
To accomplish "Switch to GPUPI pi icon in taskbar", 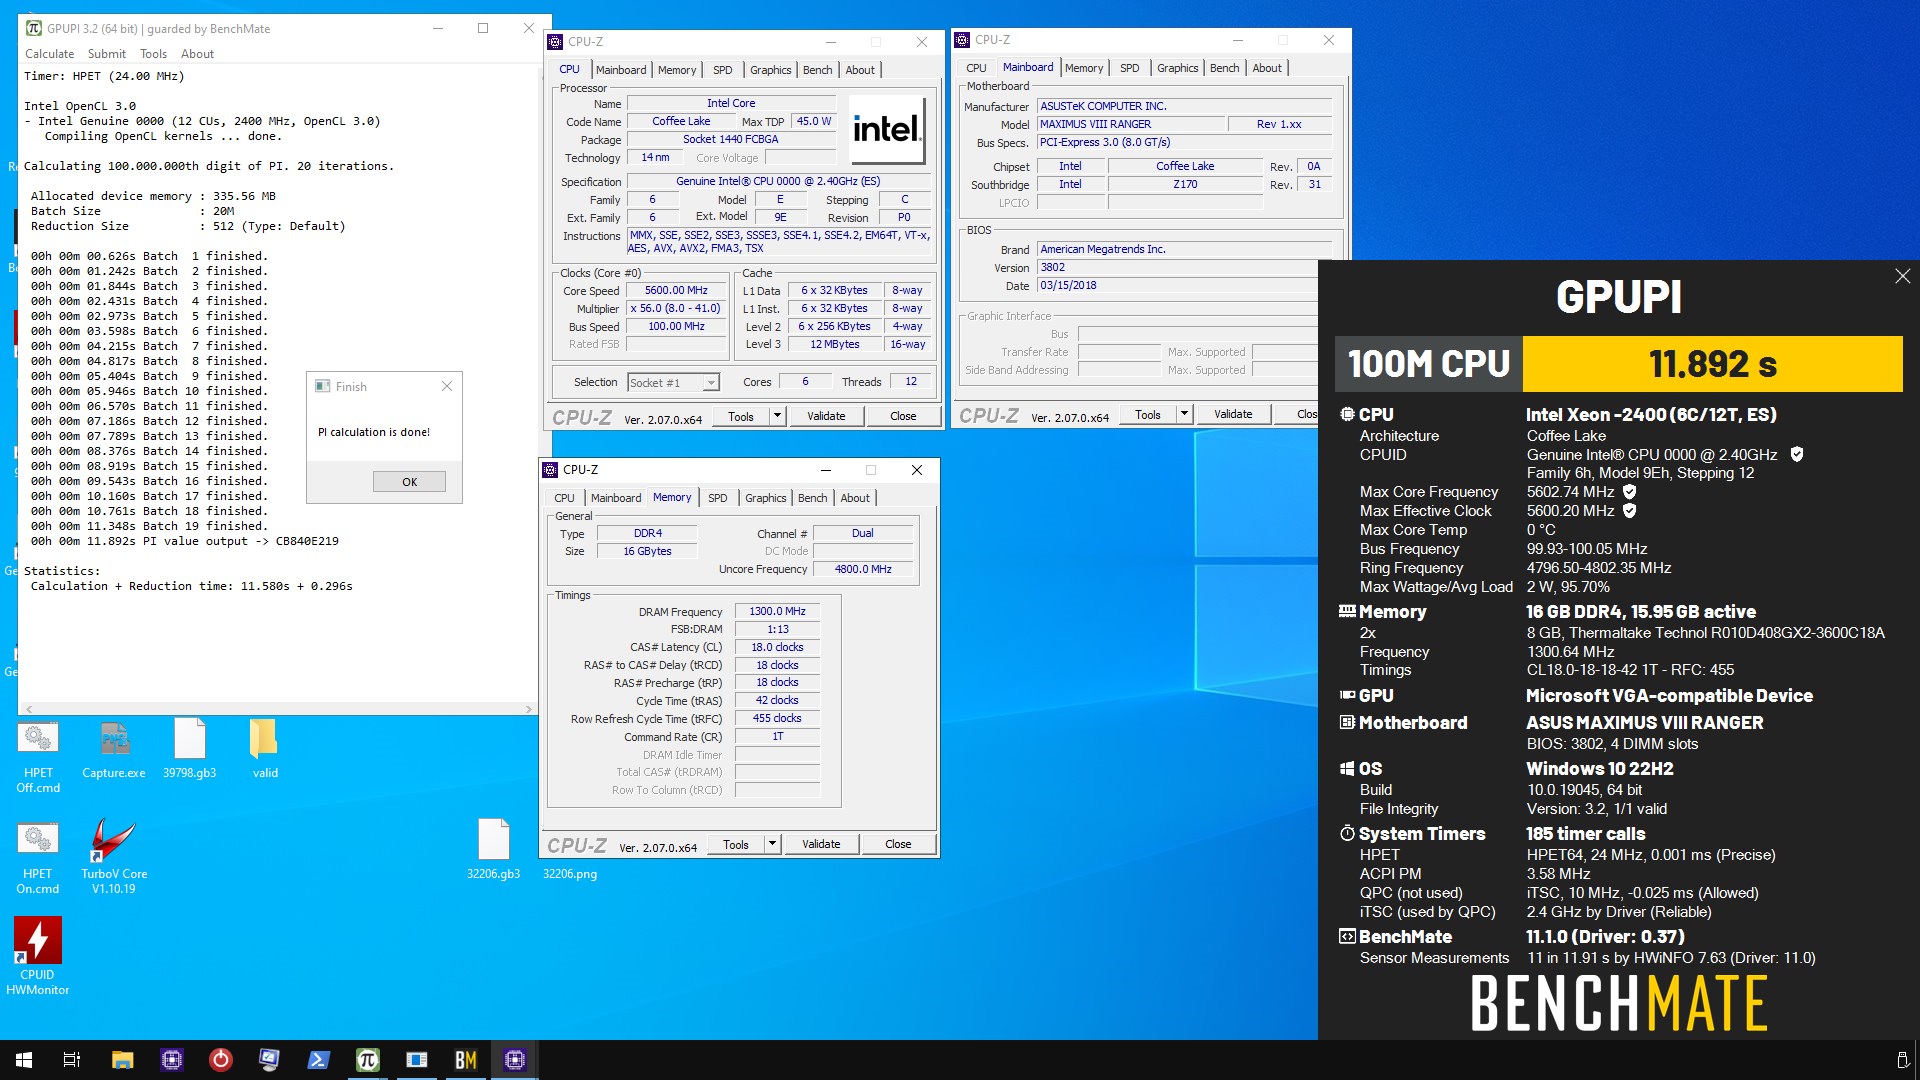I will click(368, 1060).
